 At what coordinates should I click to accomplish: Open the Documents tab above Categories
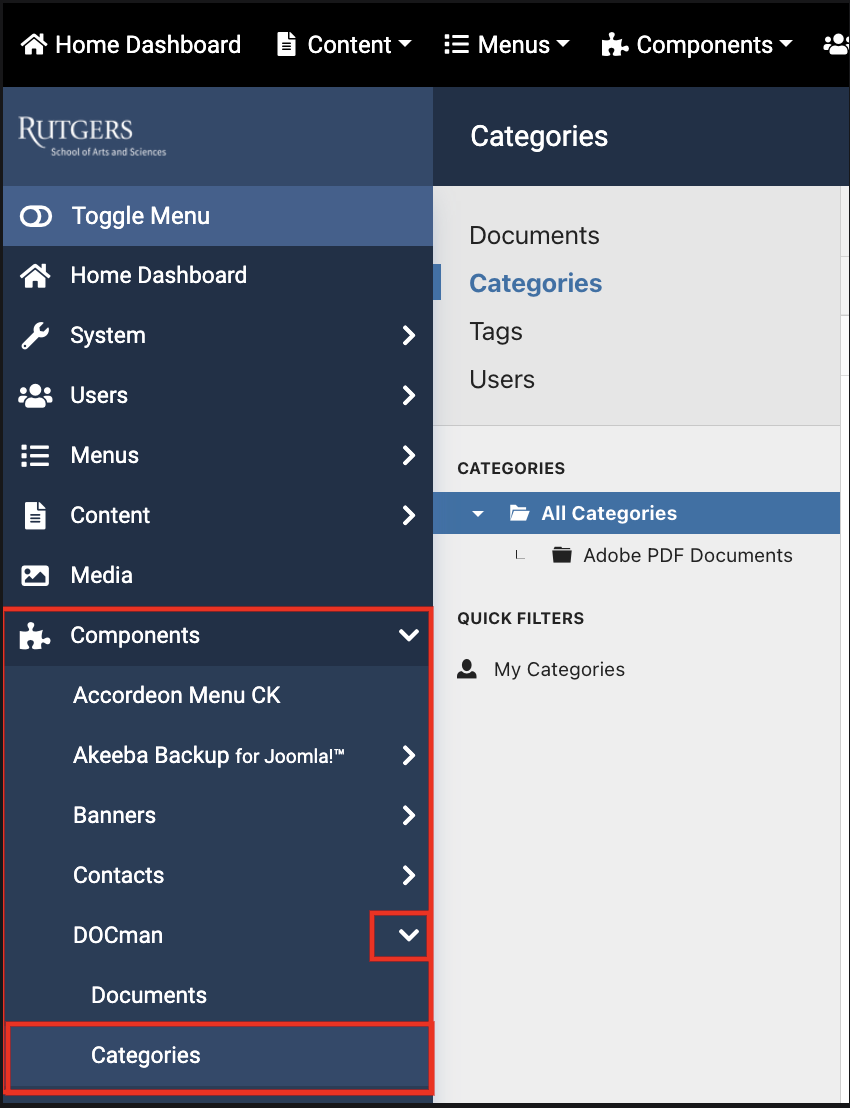[x=534, y=235]
